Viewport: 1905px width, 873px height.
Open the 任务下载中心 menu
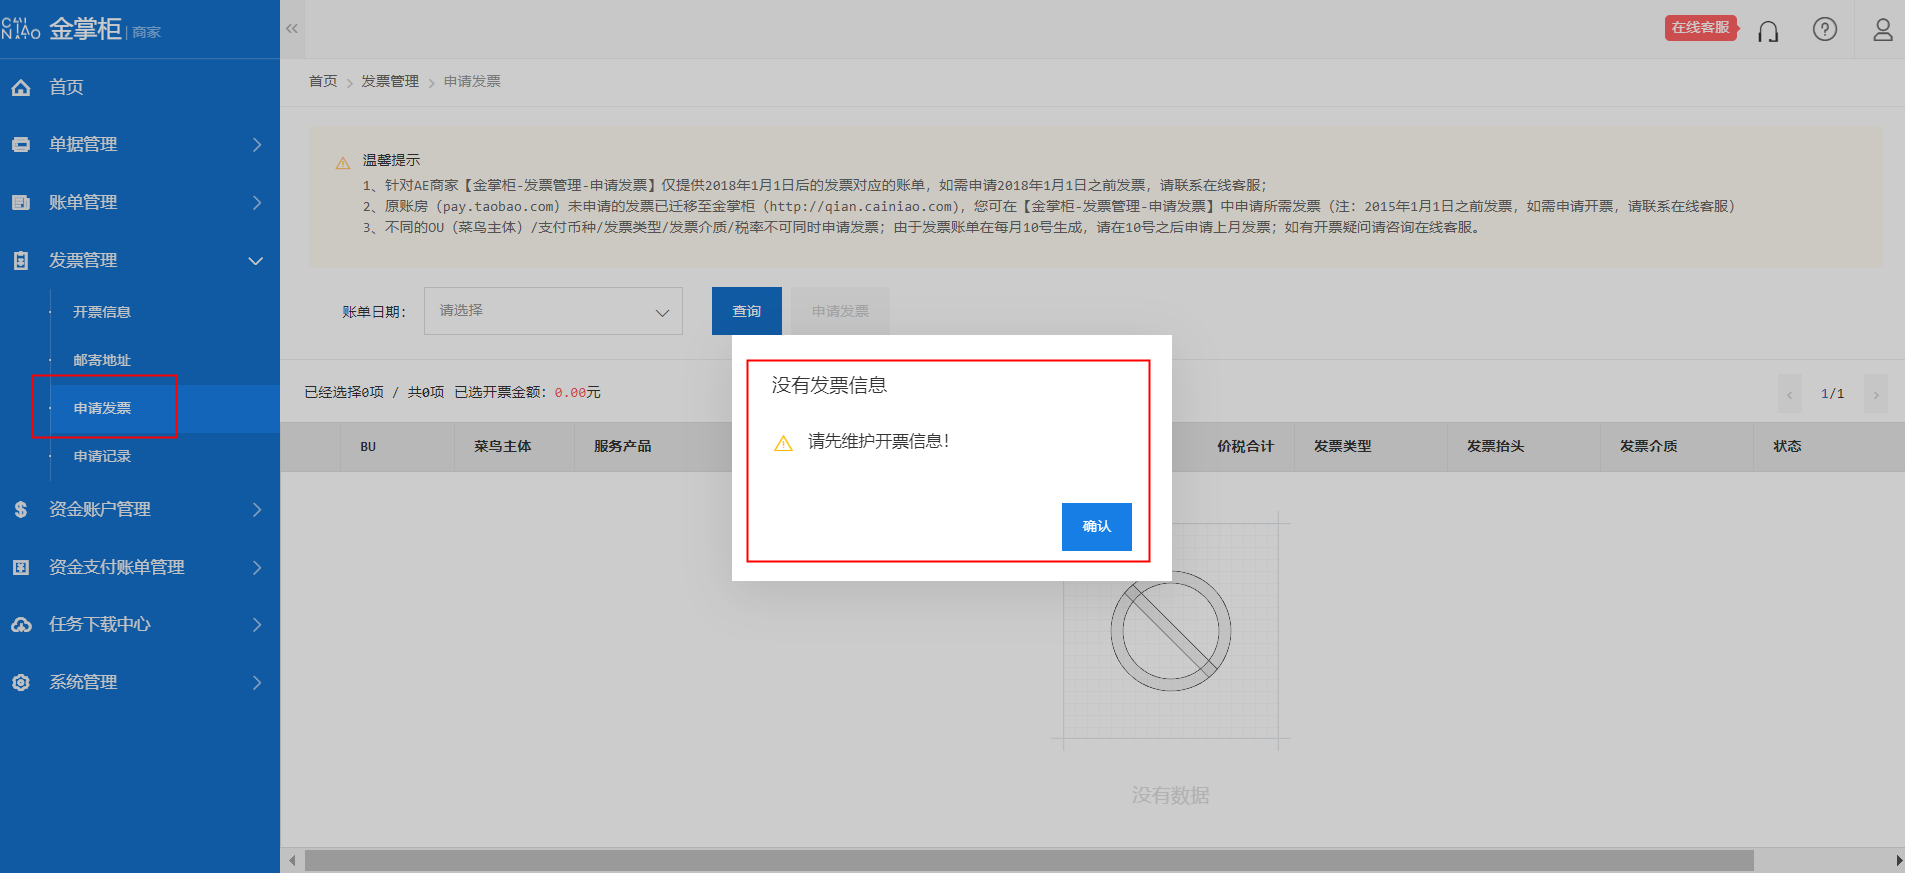100,624
